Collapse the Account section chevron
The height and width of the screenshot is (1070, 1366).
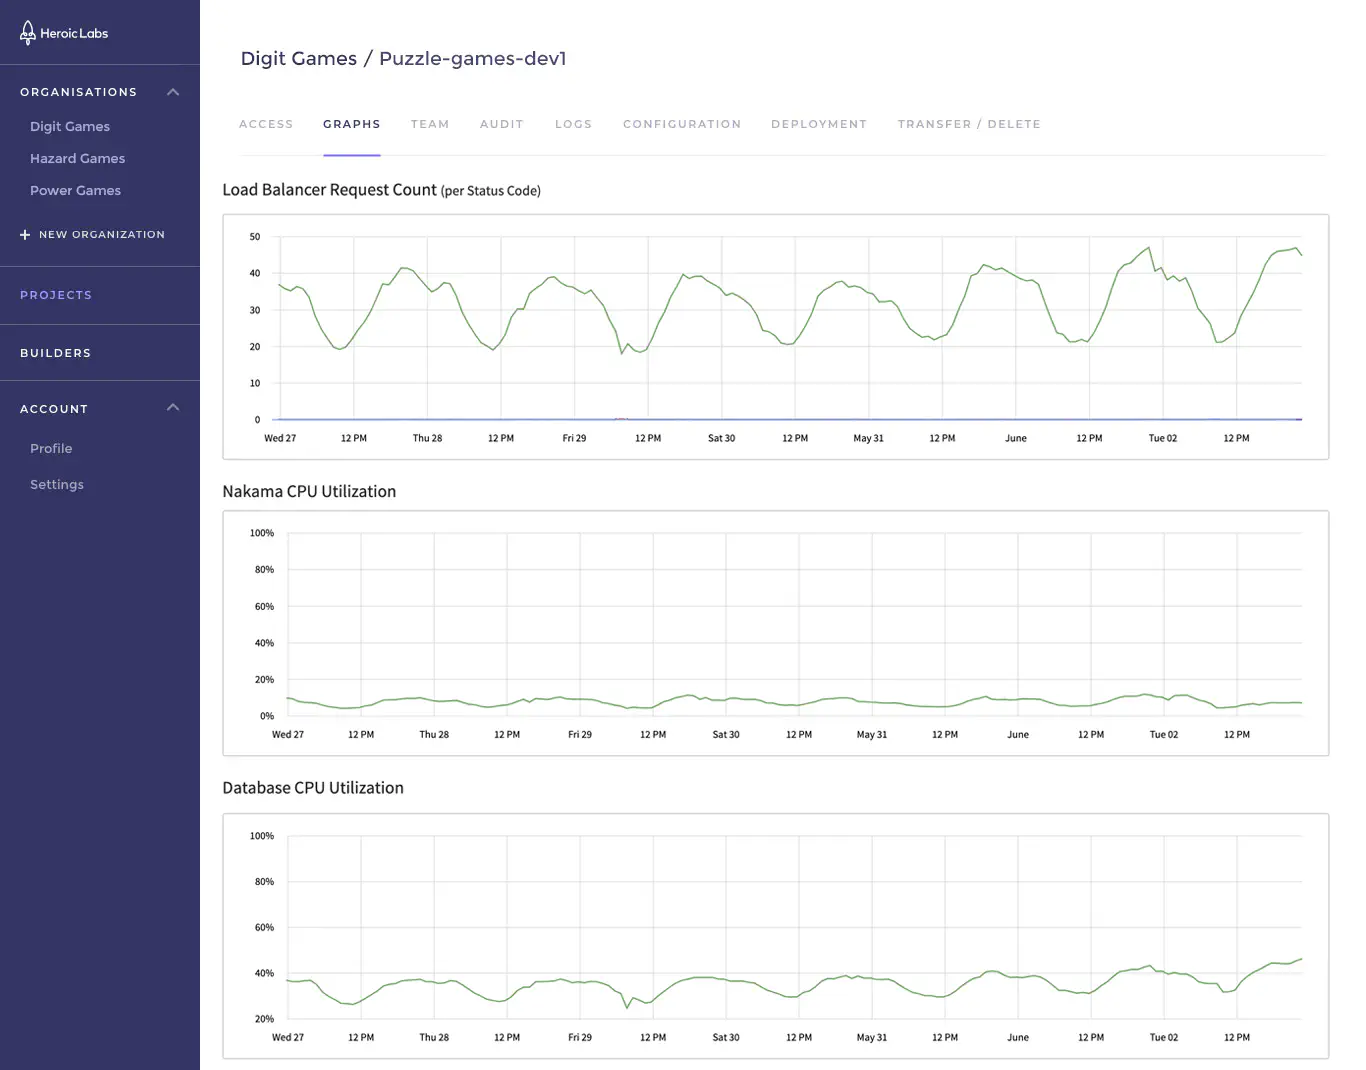point(173,407)
